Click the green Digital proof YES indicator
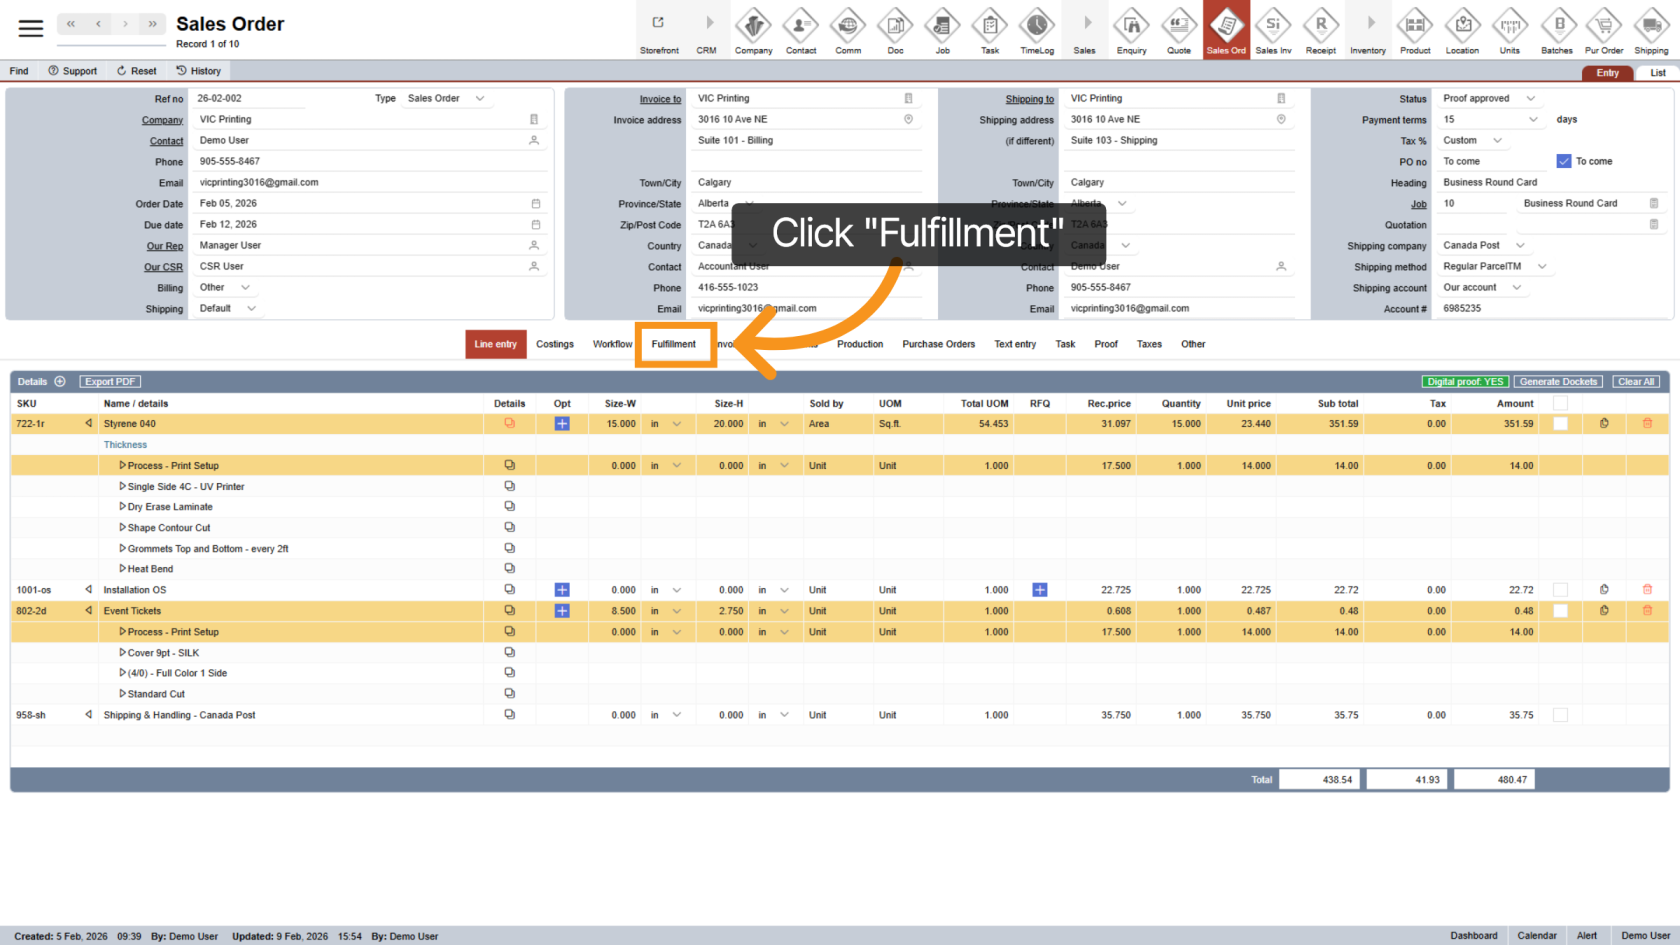 [x=1465, y=382]
